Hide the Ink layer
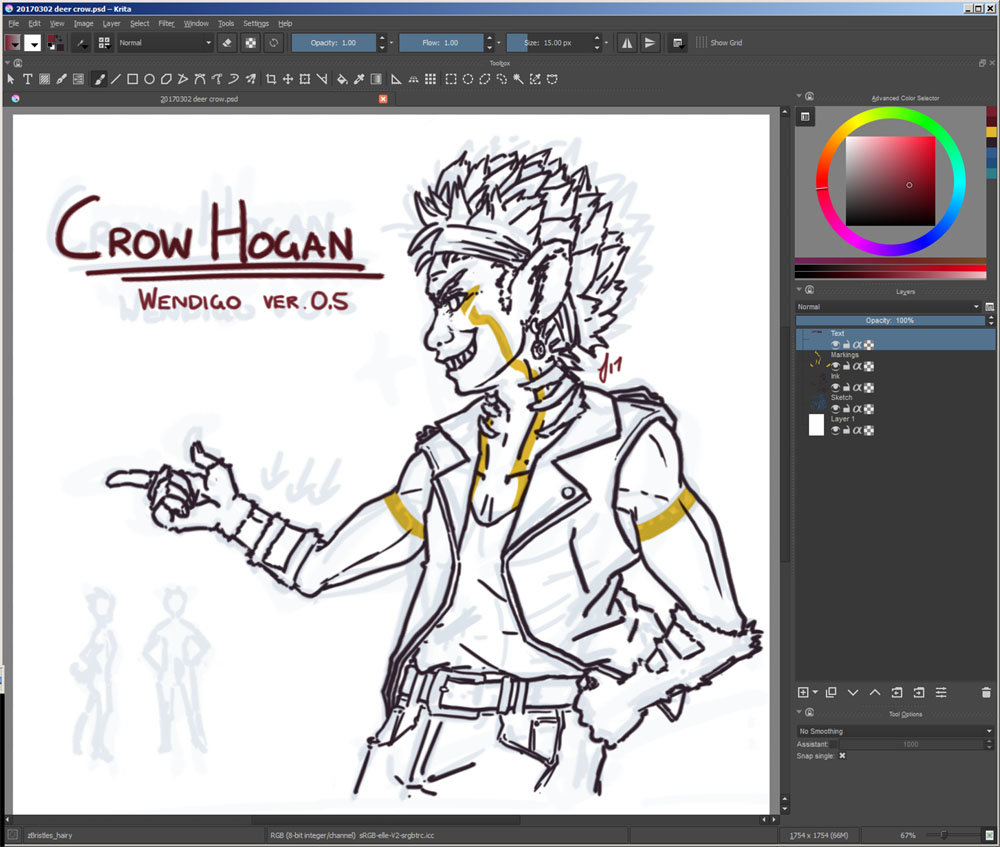Image resolution: width=1000 pixels, height=847 pixels. click(x=835, y=387)
